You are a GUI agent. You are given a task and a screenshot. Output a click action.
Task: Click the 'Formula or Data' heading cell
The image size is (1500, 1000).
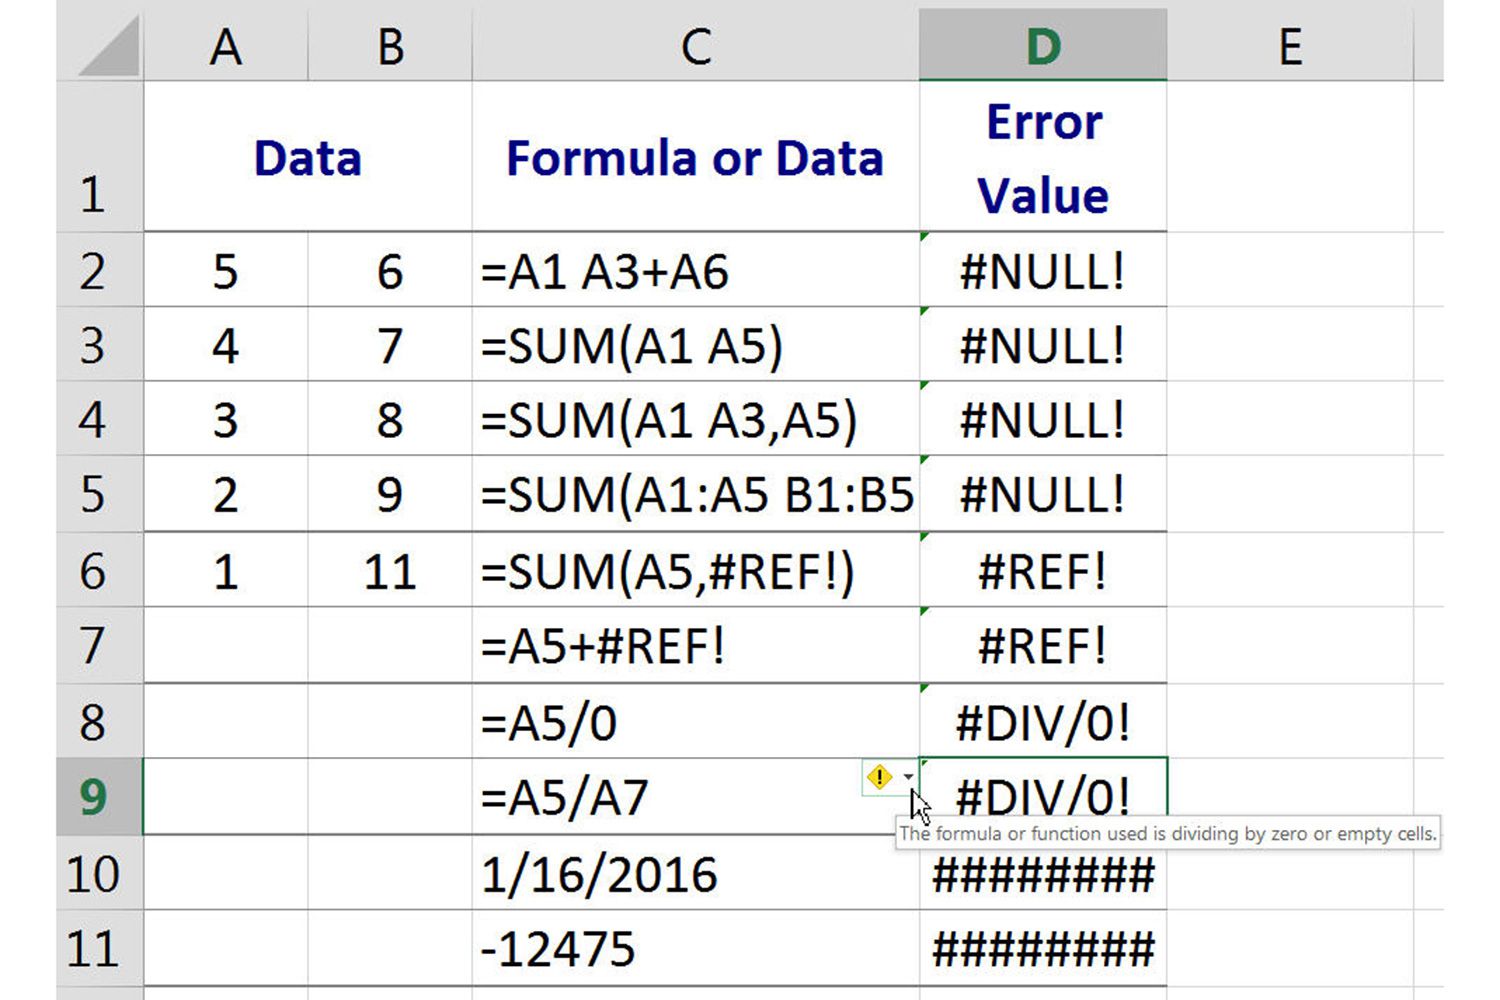coord(696,157)
